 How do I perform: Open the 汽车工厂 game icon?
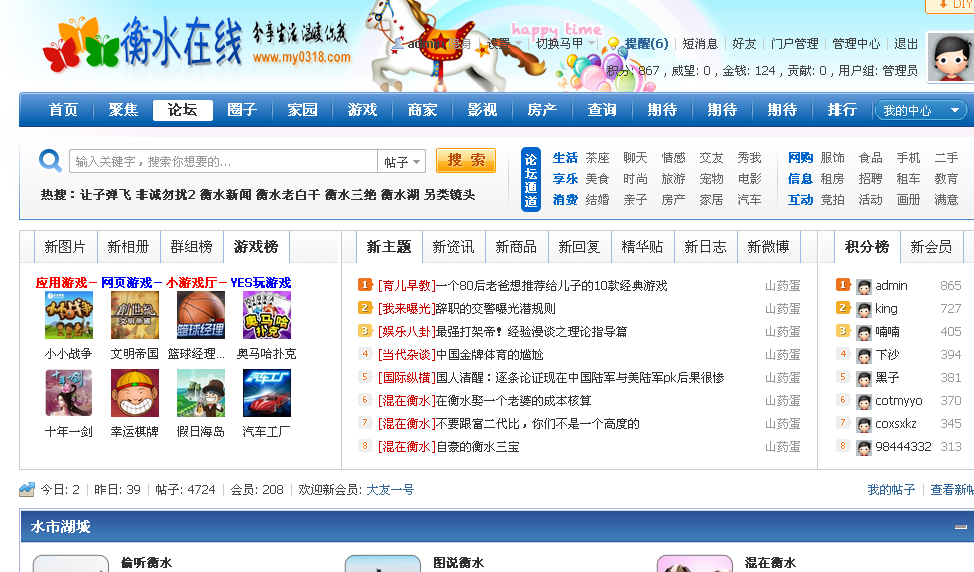click(266, 393)
